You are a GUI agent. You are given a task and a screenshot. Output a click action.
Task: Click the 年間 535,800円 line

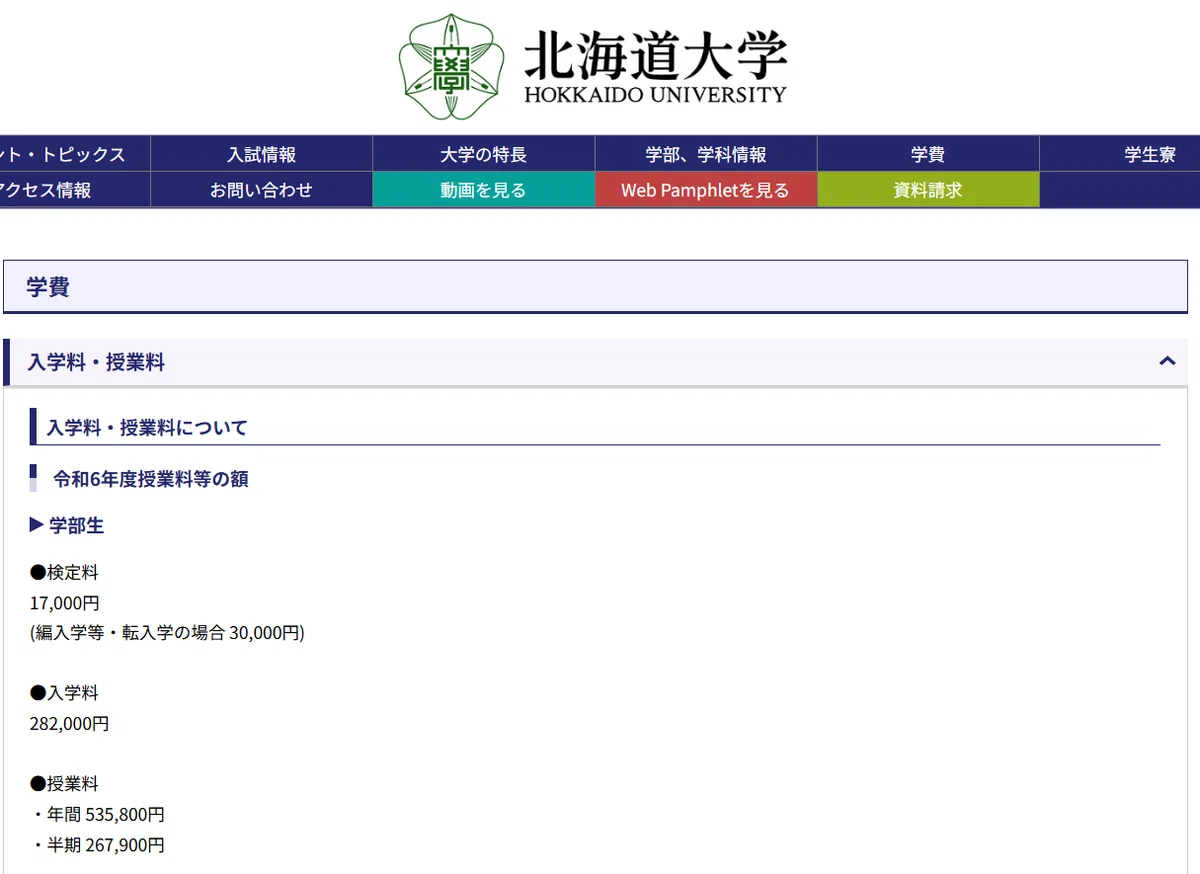98,815
